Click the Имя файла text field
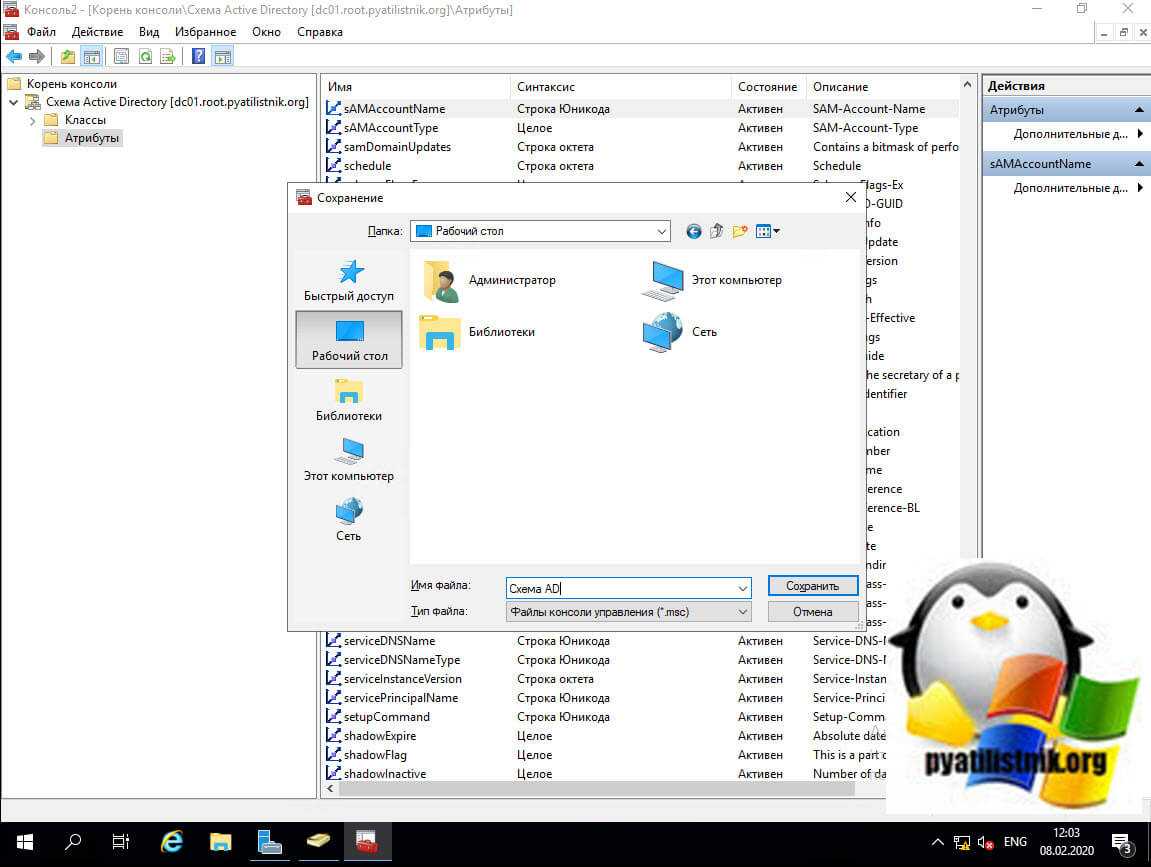 click(x=620, y=588)
